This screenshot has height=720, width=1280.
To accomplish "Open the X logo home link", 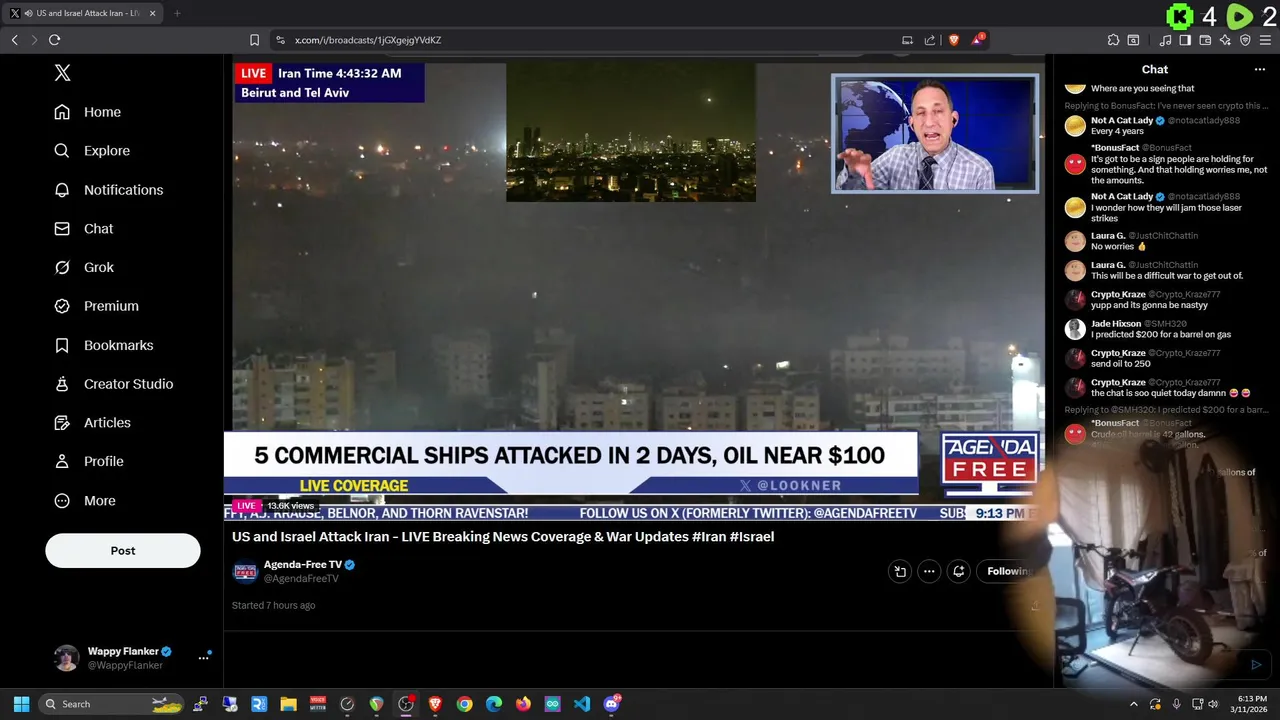I will [62, 73].
